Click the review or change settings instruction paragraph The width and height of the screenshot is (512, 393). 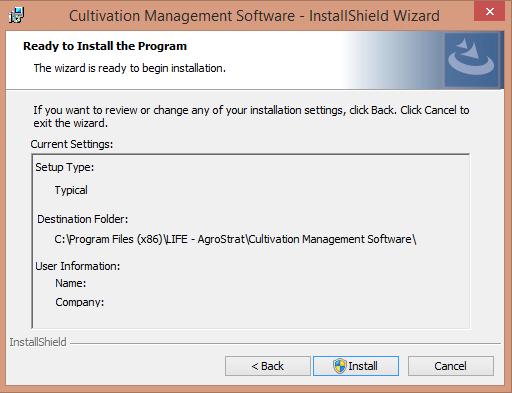[x=251, y=116]
